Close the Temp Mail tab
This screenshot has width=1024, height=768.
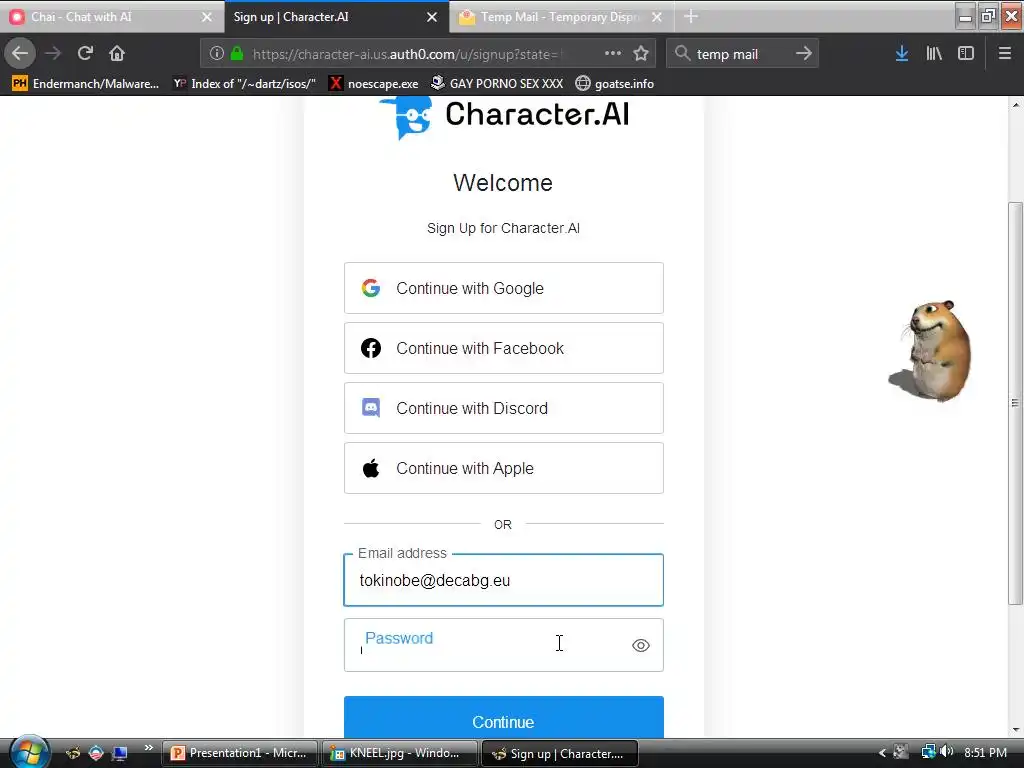tap(657, 17)
